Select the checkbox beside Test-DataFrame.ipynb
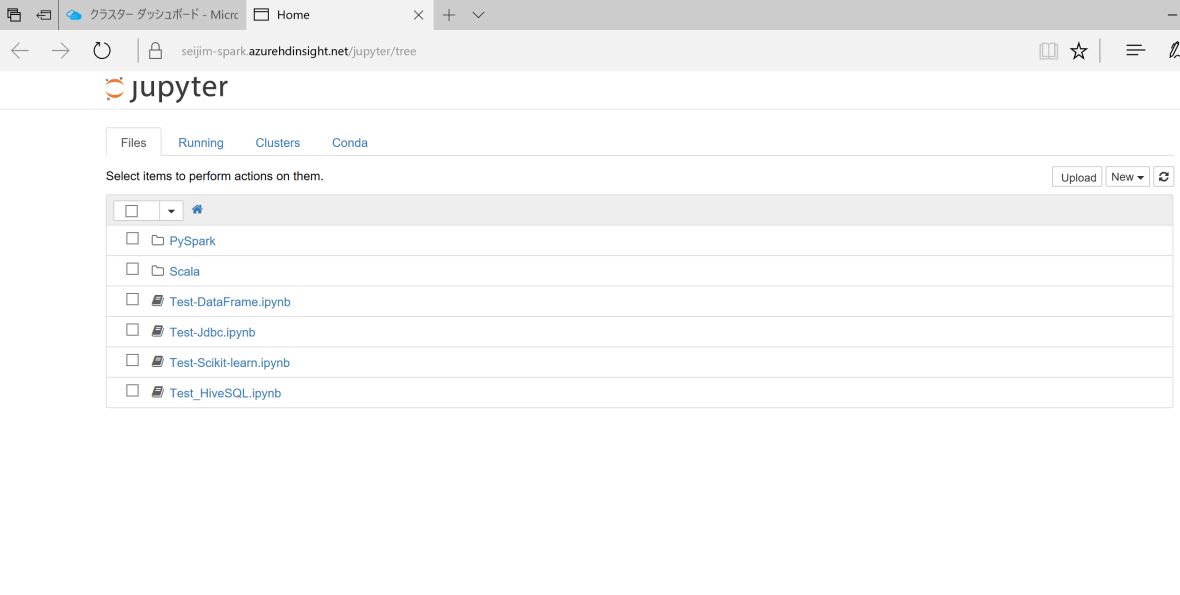 [x=132, y=298]
